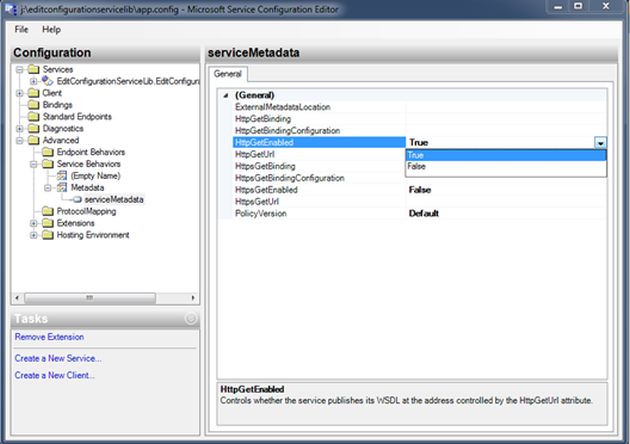Expand the Client tree node

tap(19, 93)
